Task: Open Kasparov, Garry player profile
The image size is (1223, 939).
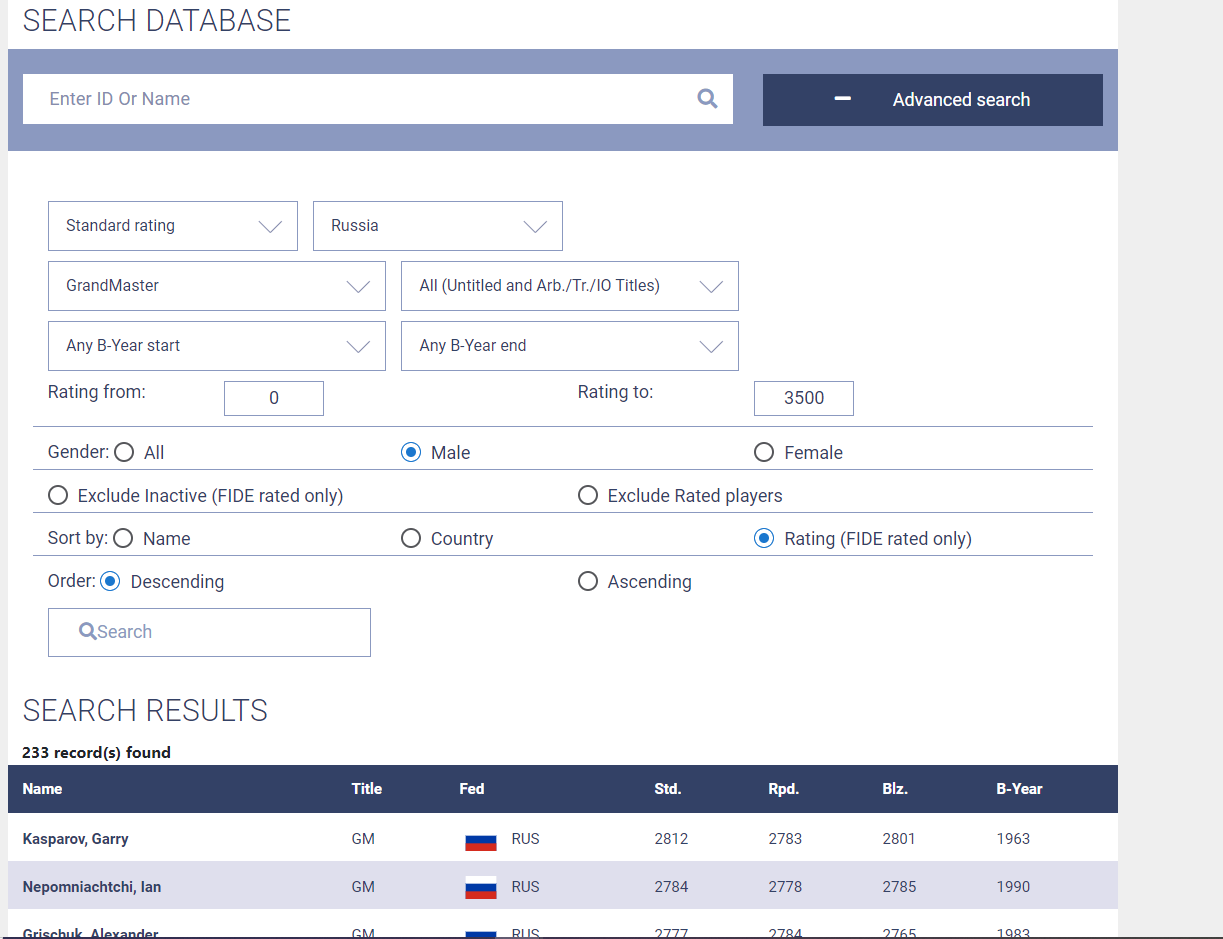Action: (76, 839)
